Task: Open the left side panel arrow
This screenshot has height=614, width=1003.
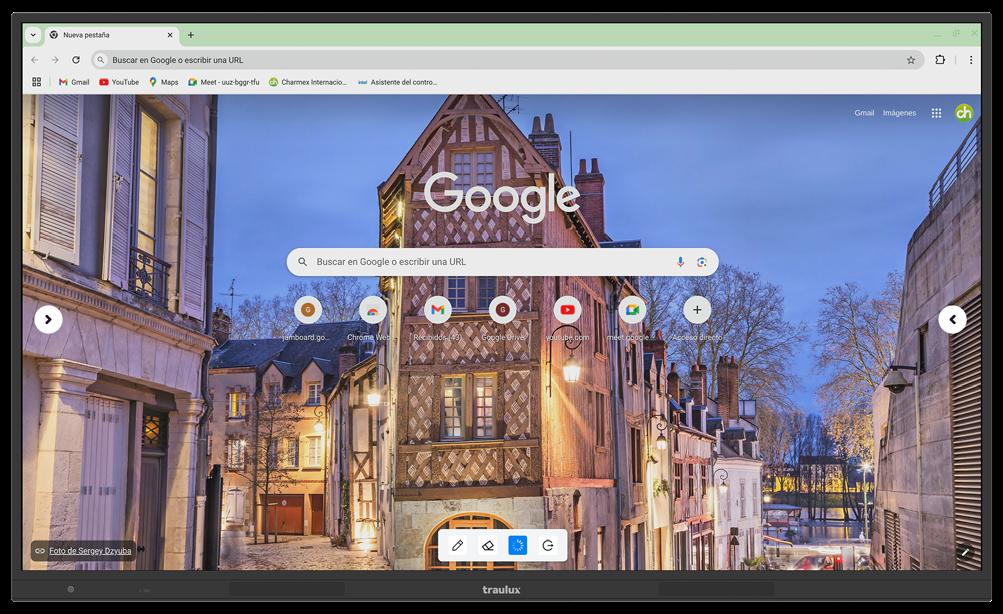Action: click(x=48, y=319)
